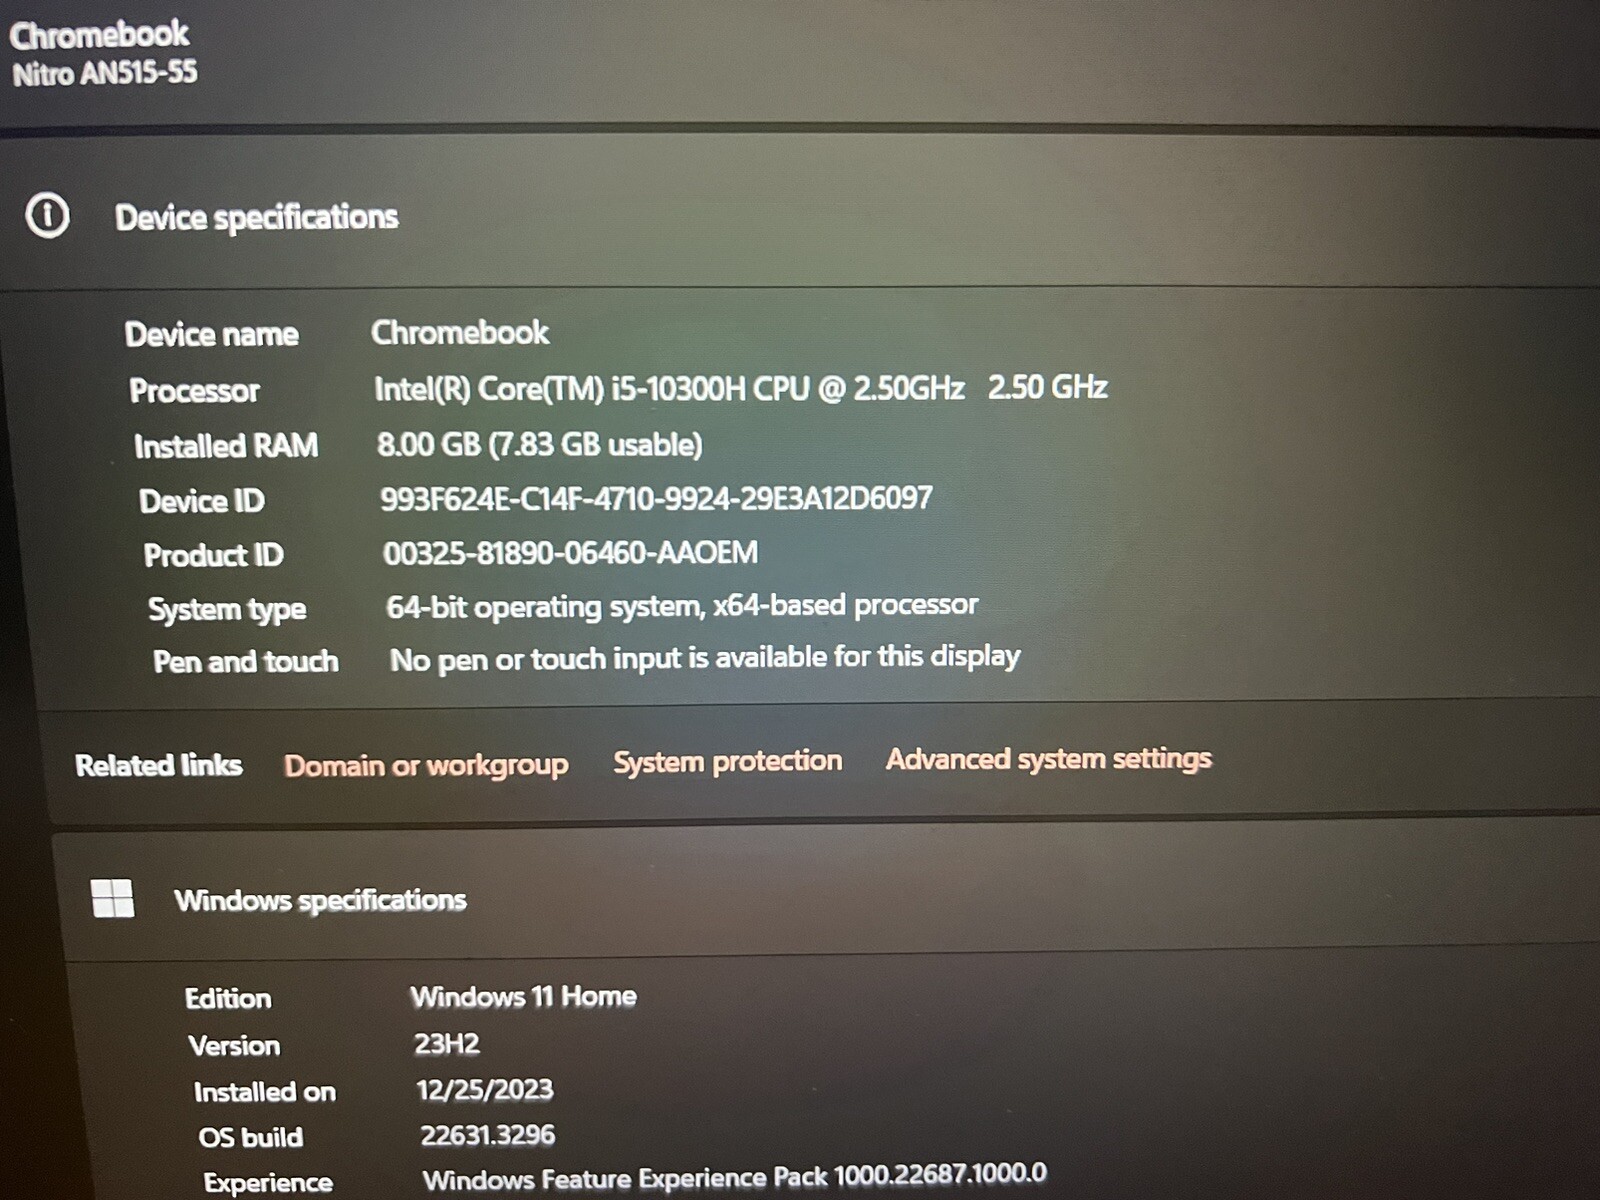
Task: Select the version value 23H2
Action: (x=447, y=1044)
